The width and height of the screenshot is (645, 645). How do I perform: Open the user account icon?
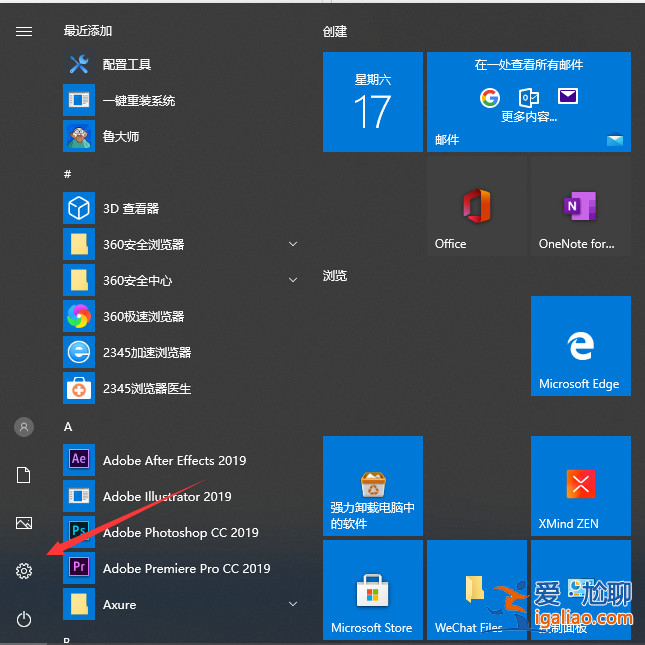pyautogui.click(x=24, y=427)
